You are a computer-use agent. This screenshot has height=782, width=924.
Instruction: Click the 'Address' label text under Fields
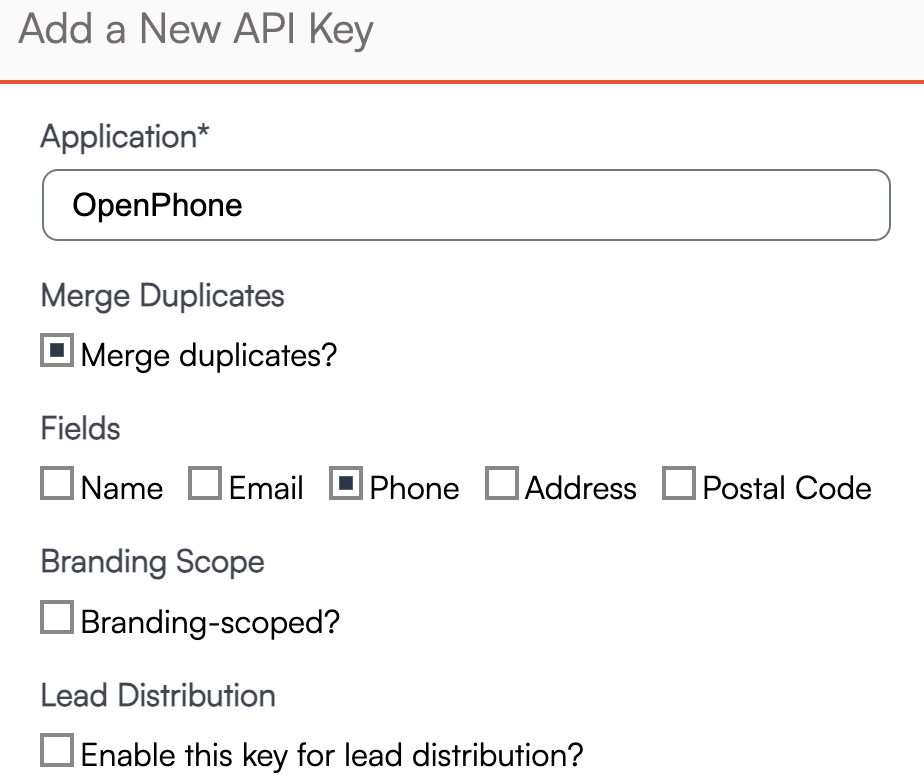coord(580,488)
